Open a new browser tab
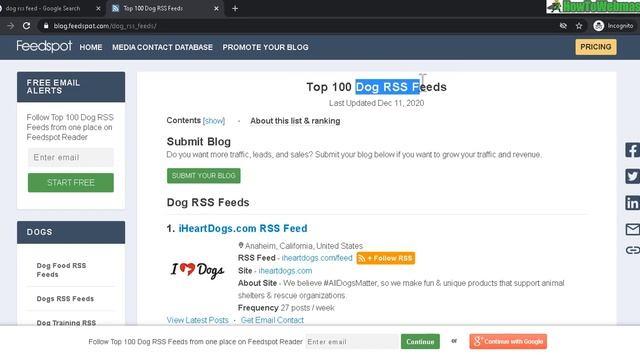Viewport: 640px width, 360px height. 235,8
